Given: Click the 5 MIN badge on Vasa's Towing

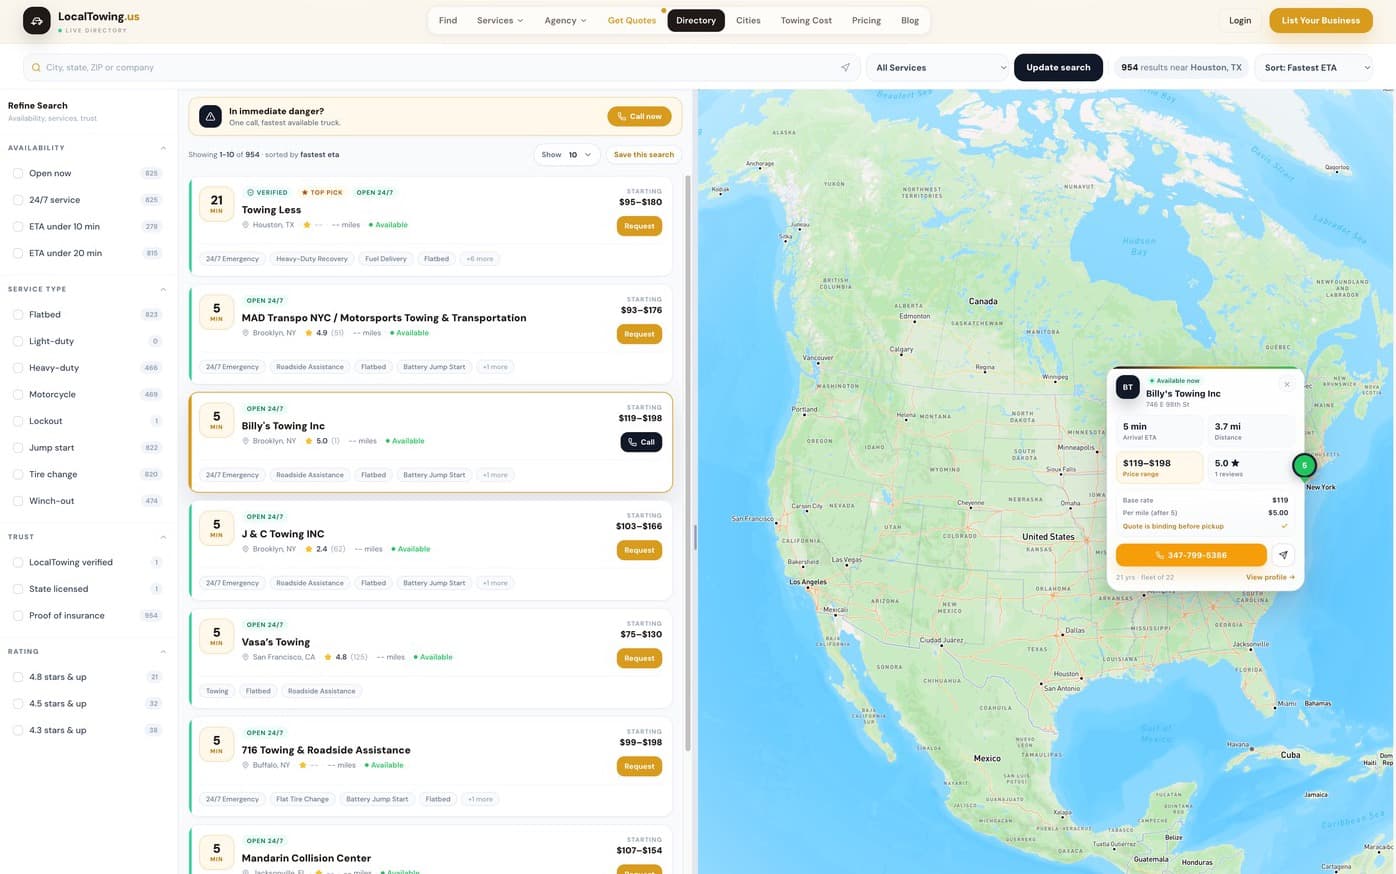Looking at the screenshot, I should [x=216, y=636].
